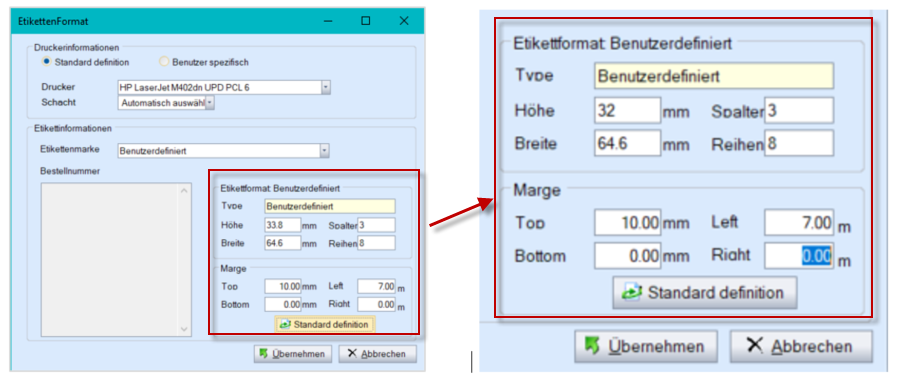Viewport: 897px width, 379px height.
Task: Close the EtikettenFormat window
Action: [404, 21]
